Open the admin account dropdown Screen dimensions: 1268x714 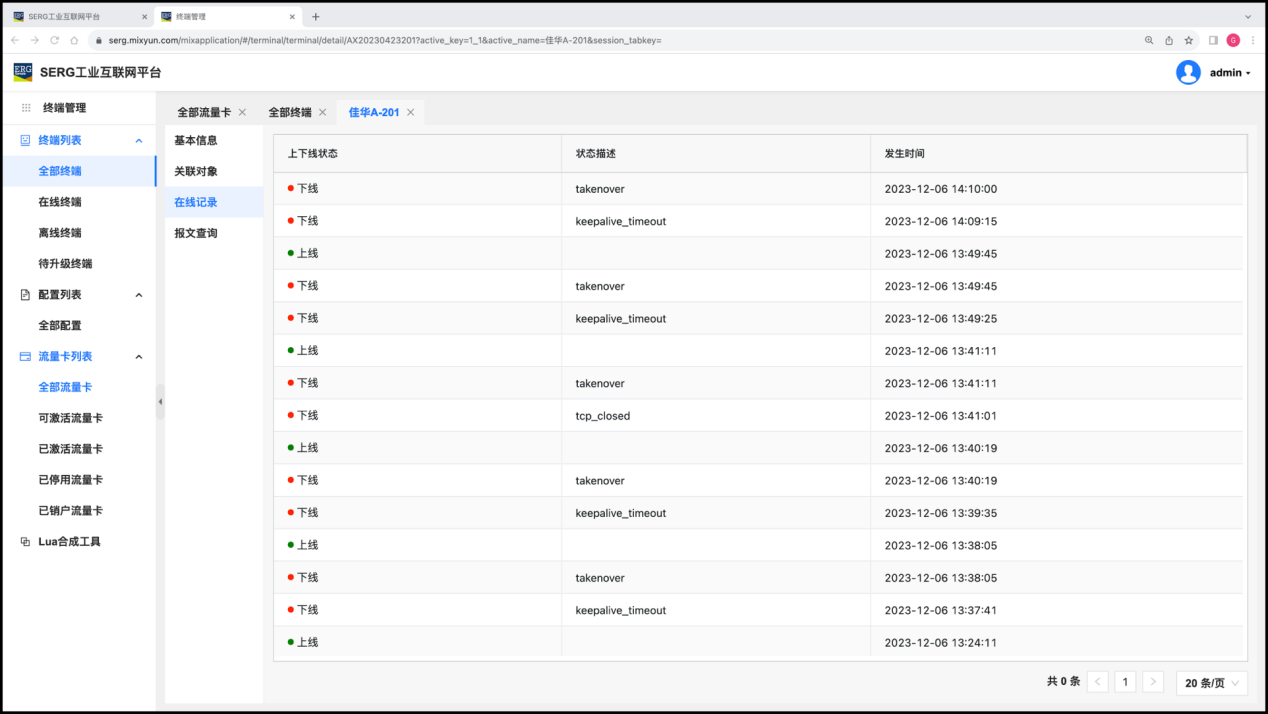pyautogui.click(x=1230, y=73)
